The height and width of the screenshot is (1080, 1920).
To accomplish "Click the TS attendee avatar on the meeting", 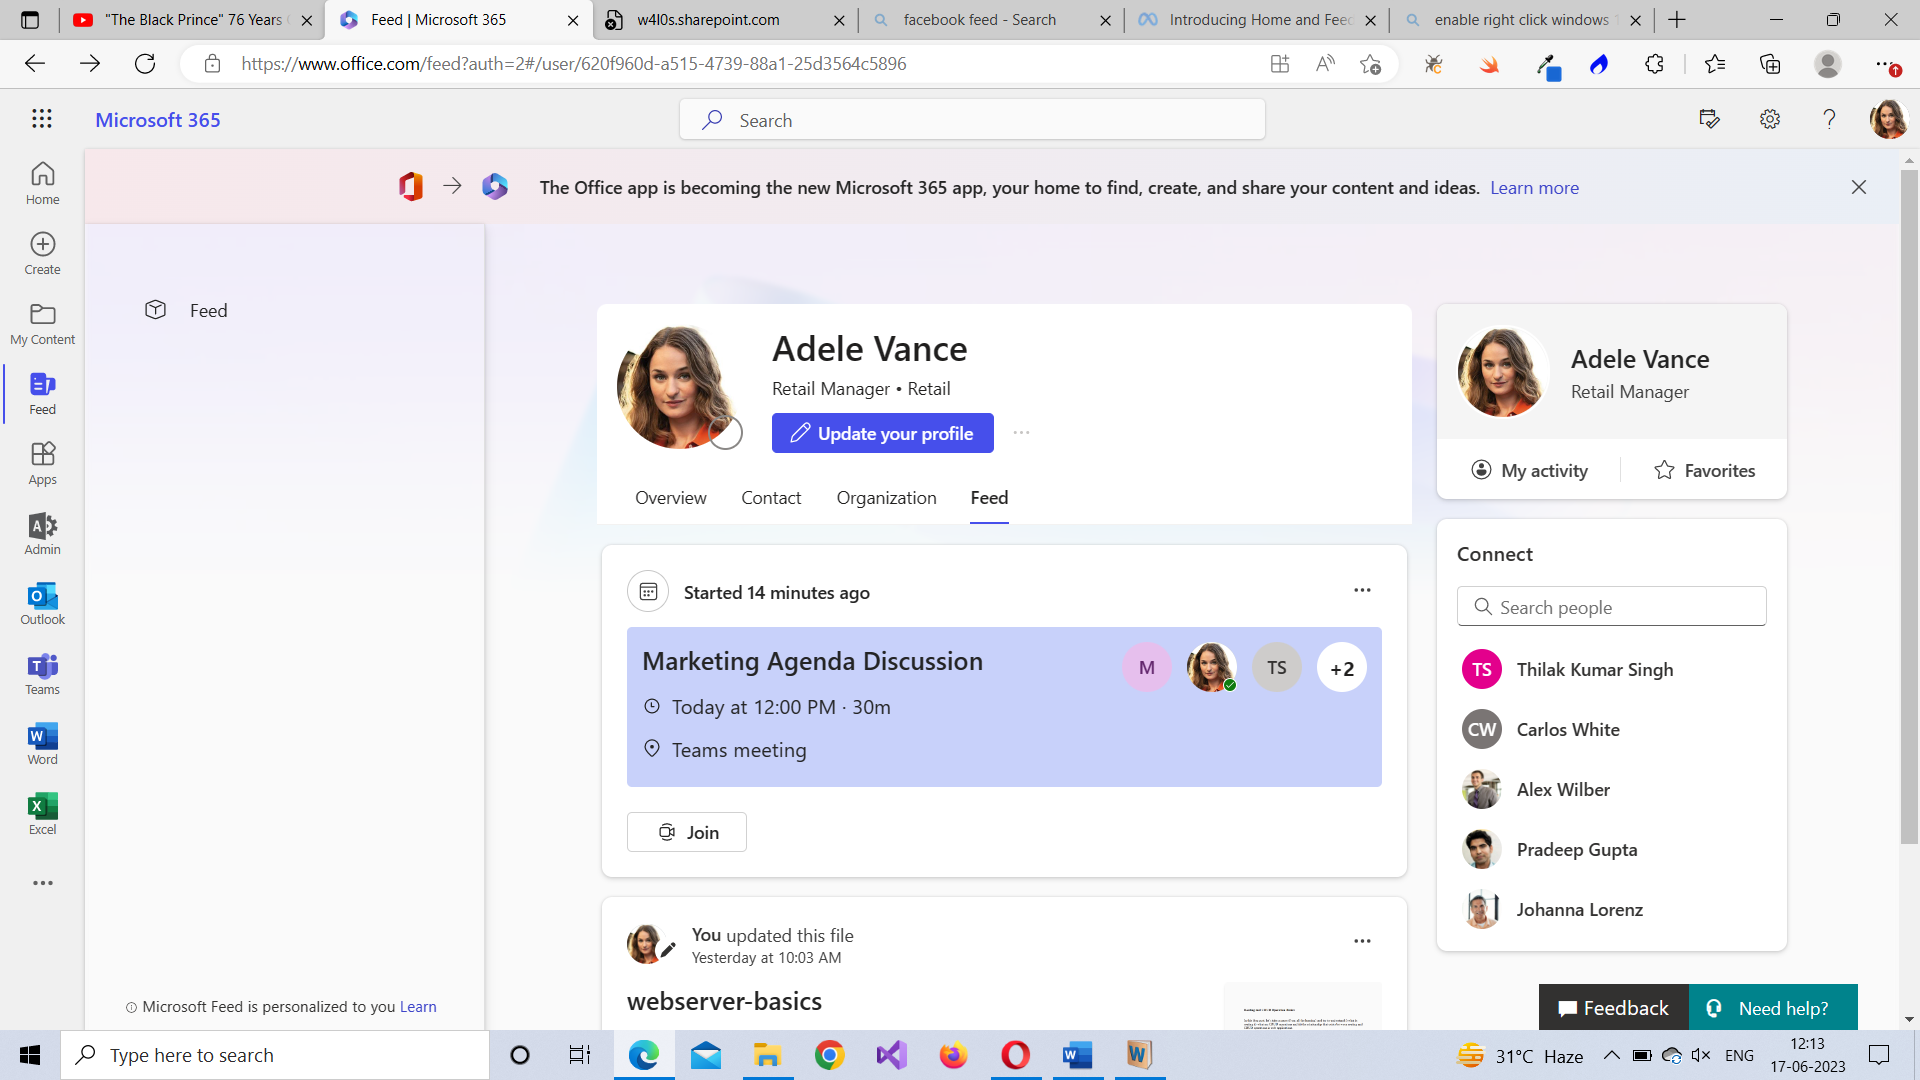I will pyautogui.click(x=1277, y=668).
